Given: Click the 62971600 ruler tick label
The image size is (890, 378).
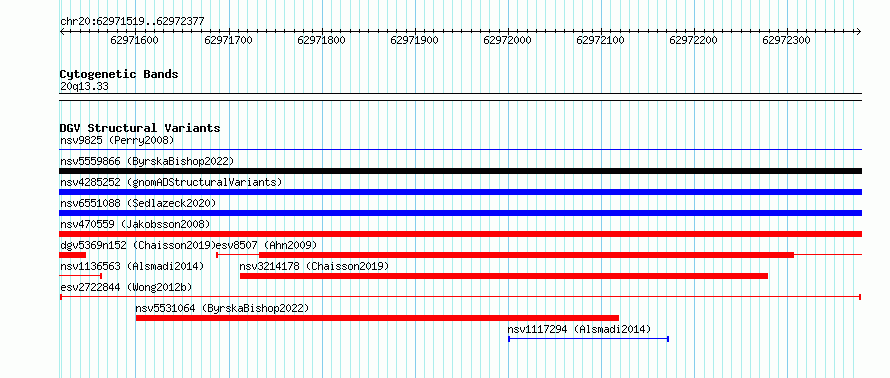Looking at the screenshot, I should [x=135, y=40].
